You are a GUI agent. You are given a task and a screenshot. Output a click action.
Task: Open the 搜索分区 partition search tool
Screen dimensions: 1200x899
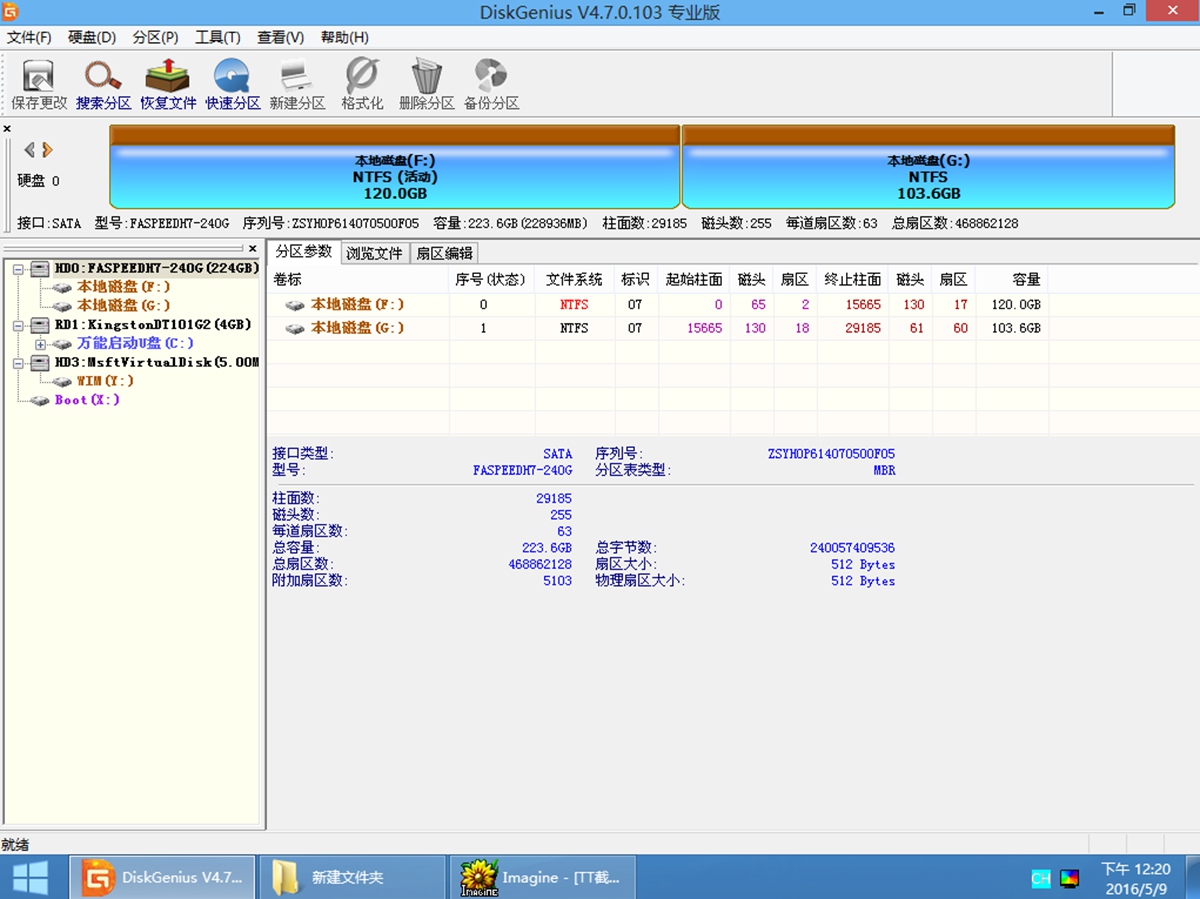(x=102, y=82)
